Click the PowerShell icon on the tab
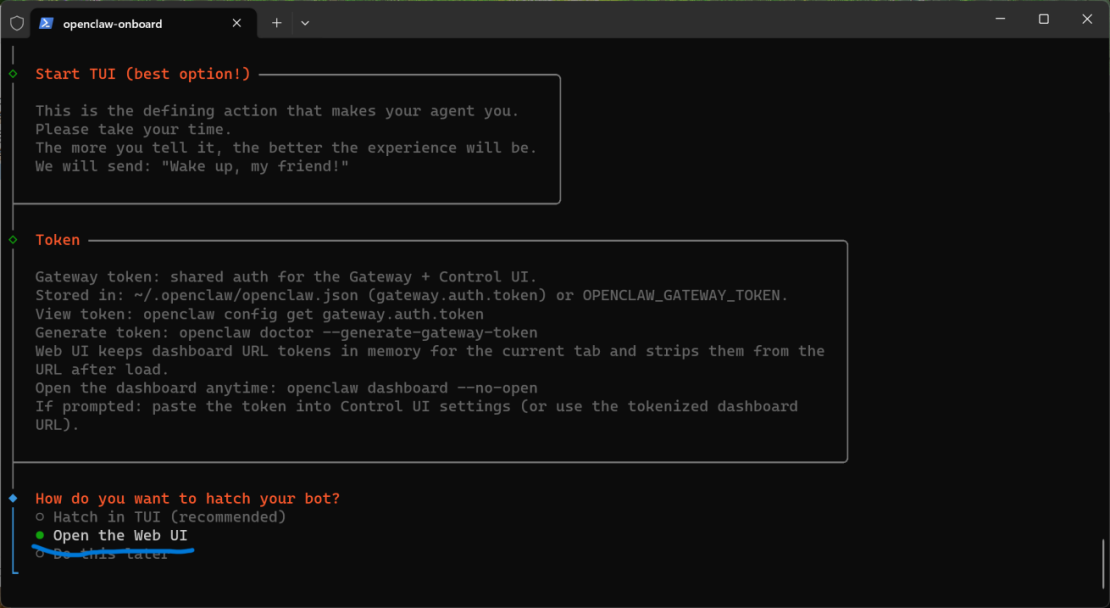The image size is (1110, 608). point(46,23)
